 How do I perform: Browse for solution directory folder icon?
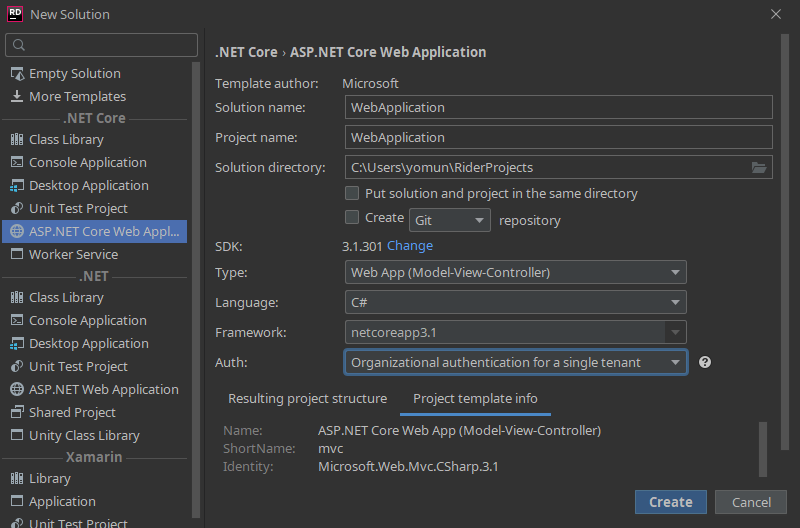tap(759, 167)
